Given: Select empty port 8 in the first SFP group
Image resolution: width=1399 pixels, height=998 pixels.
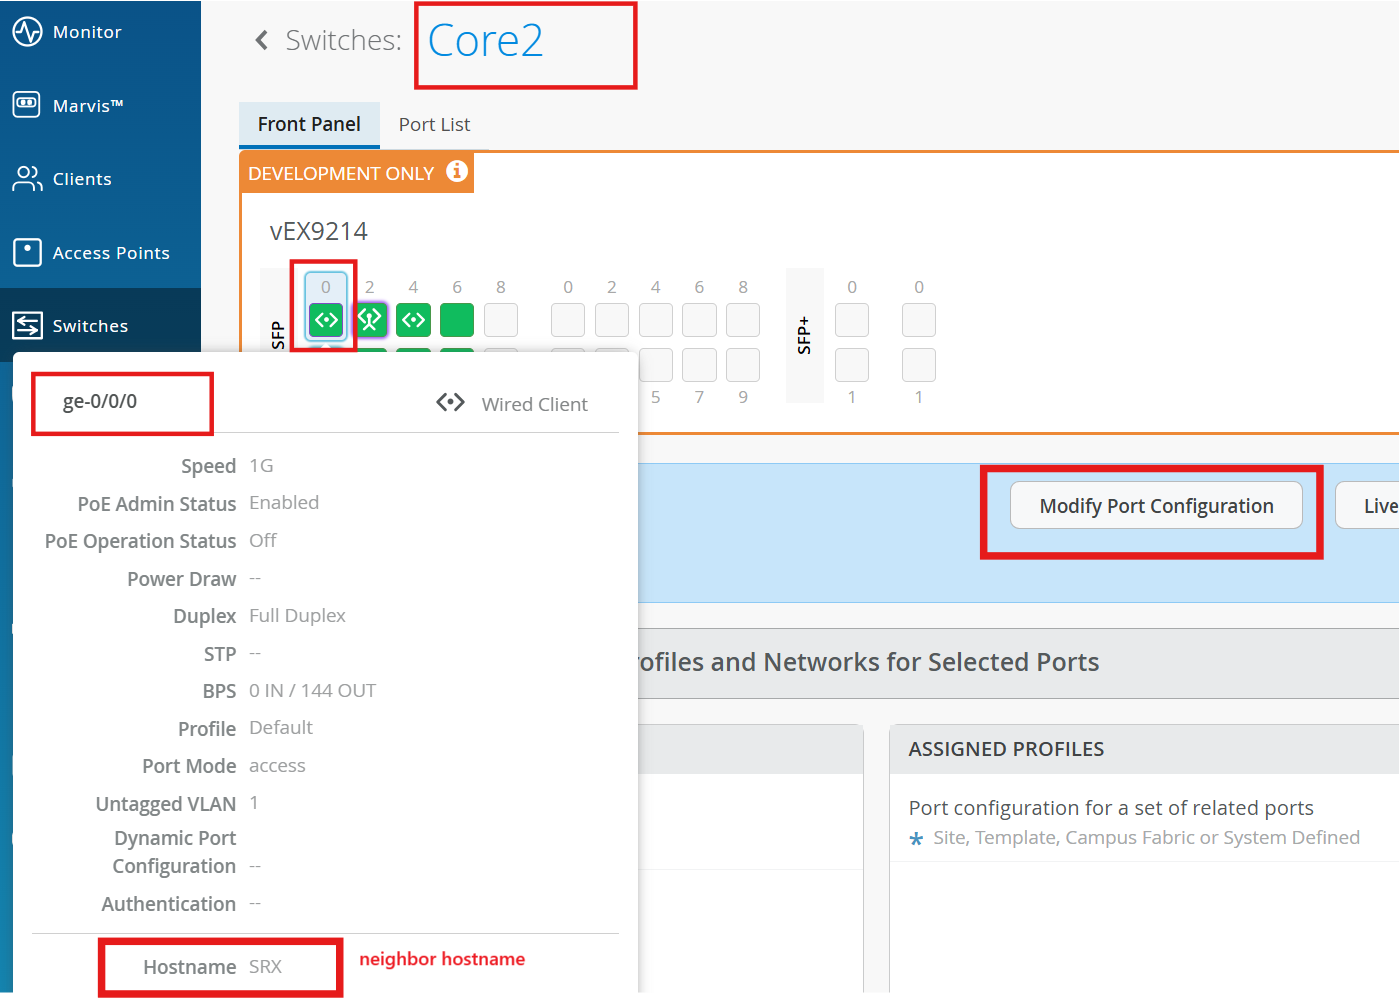Looking at the screenshot, I should pos(501,320).
